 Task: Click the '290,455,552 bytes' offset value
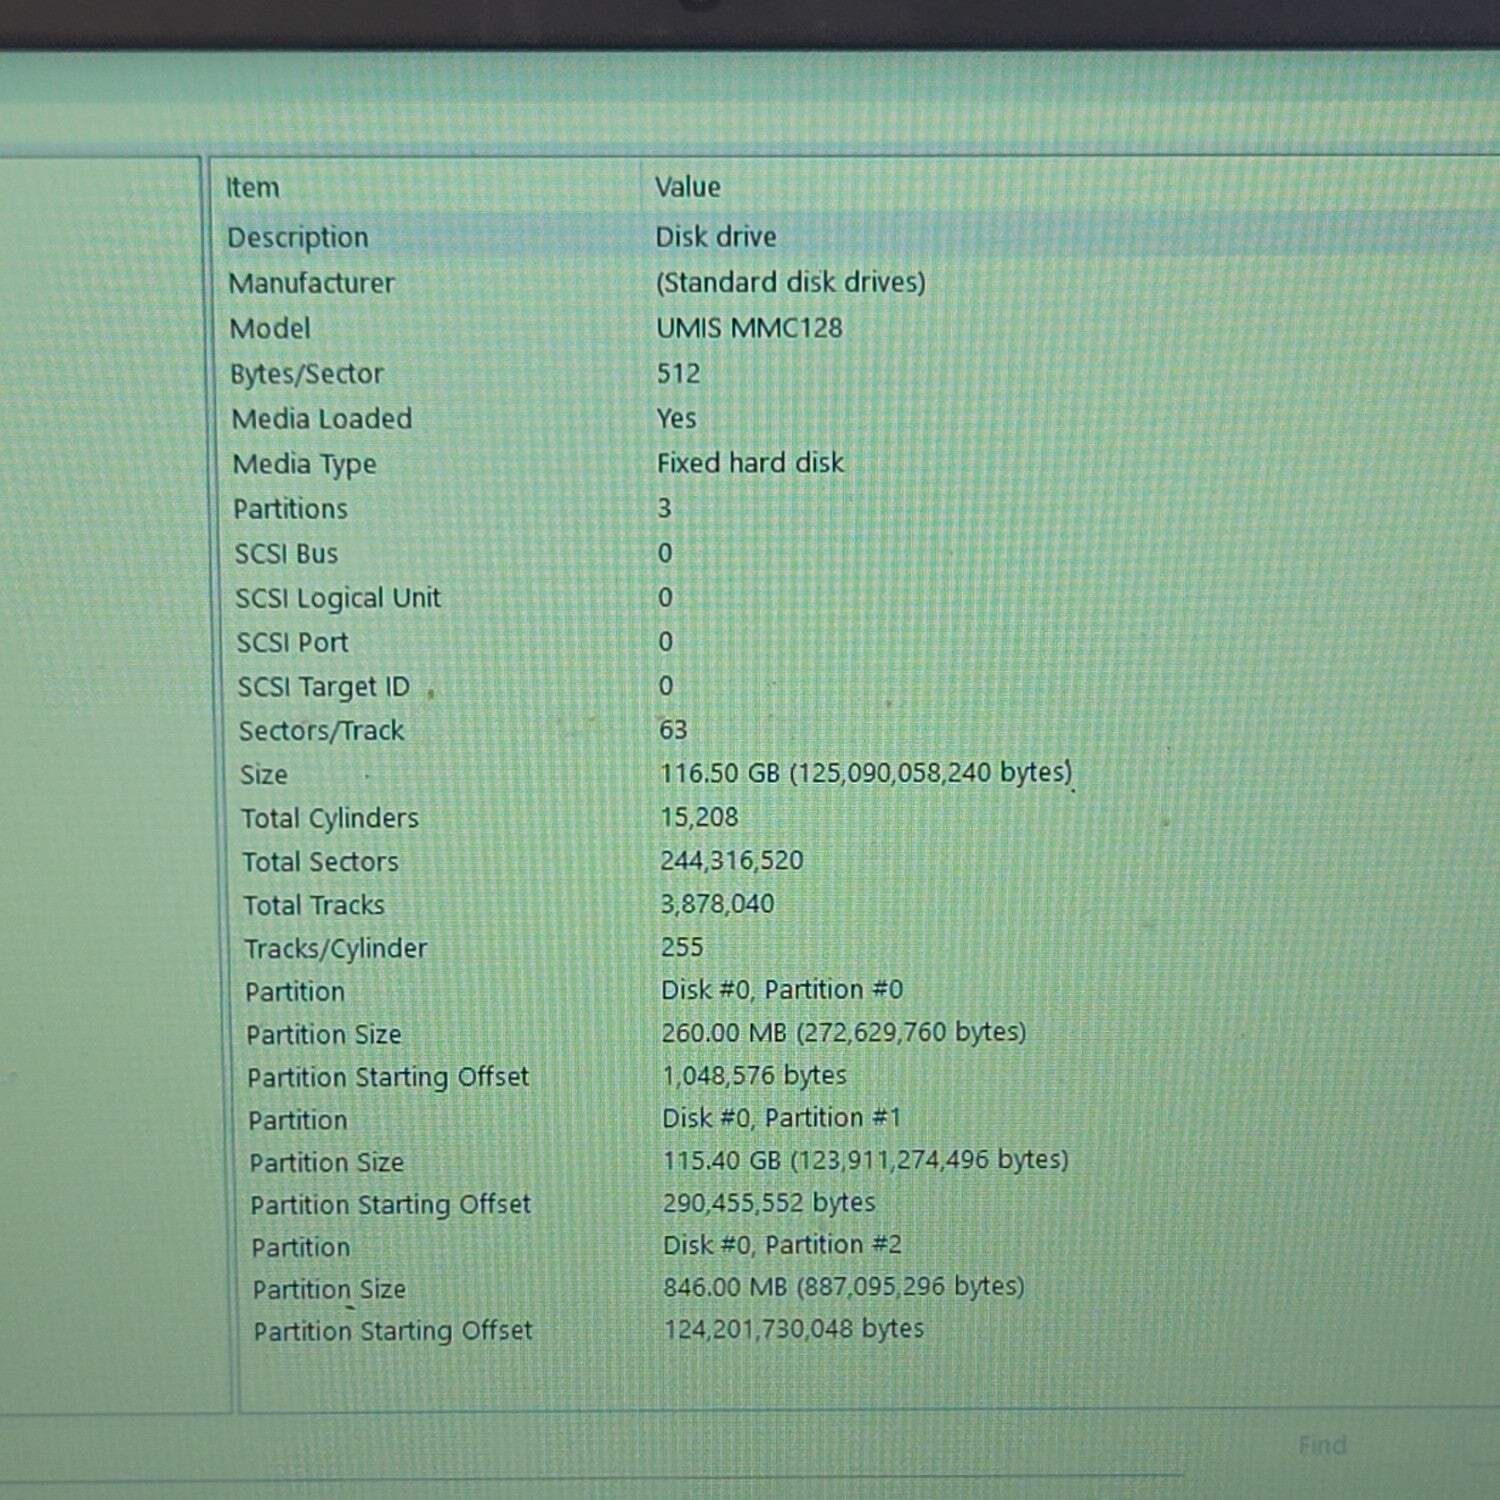(769, 1203)
